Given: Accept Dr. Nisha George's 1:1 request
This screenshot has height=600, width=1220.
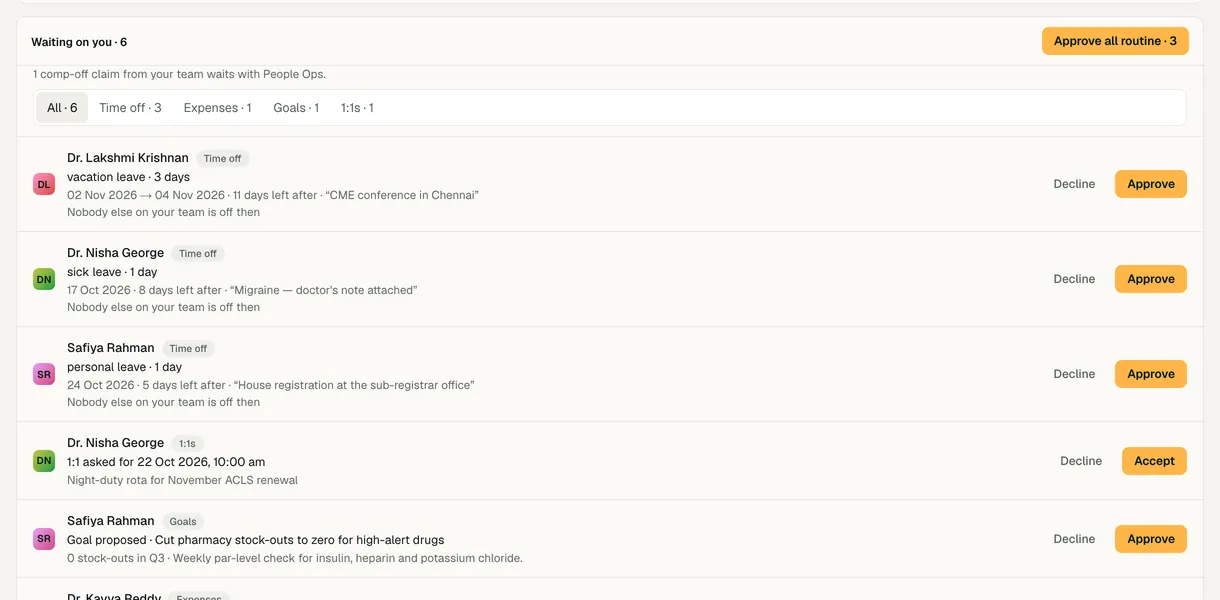Looking at the screenshot, I should coord(1154,461).
